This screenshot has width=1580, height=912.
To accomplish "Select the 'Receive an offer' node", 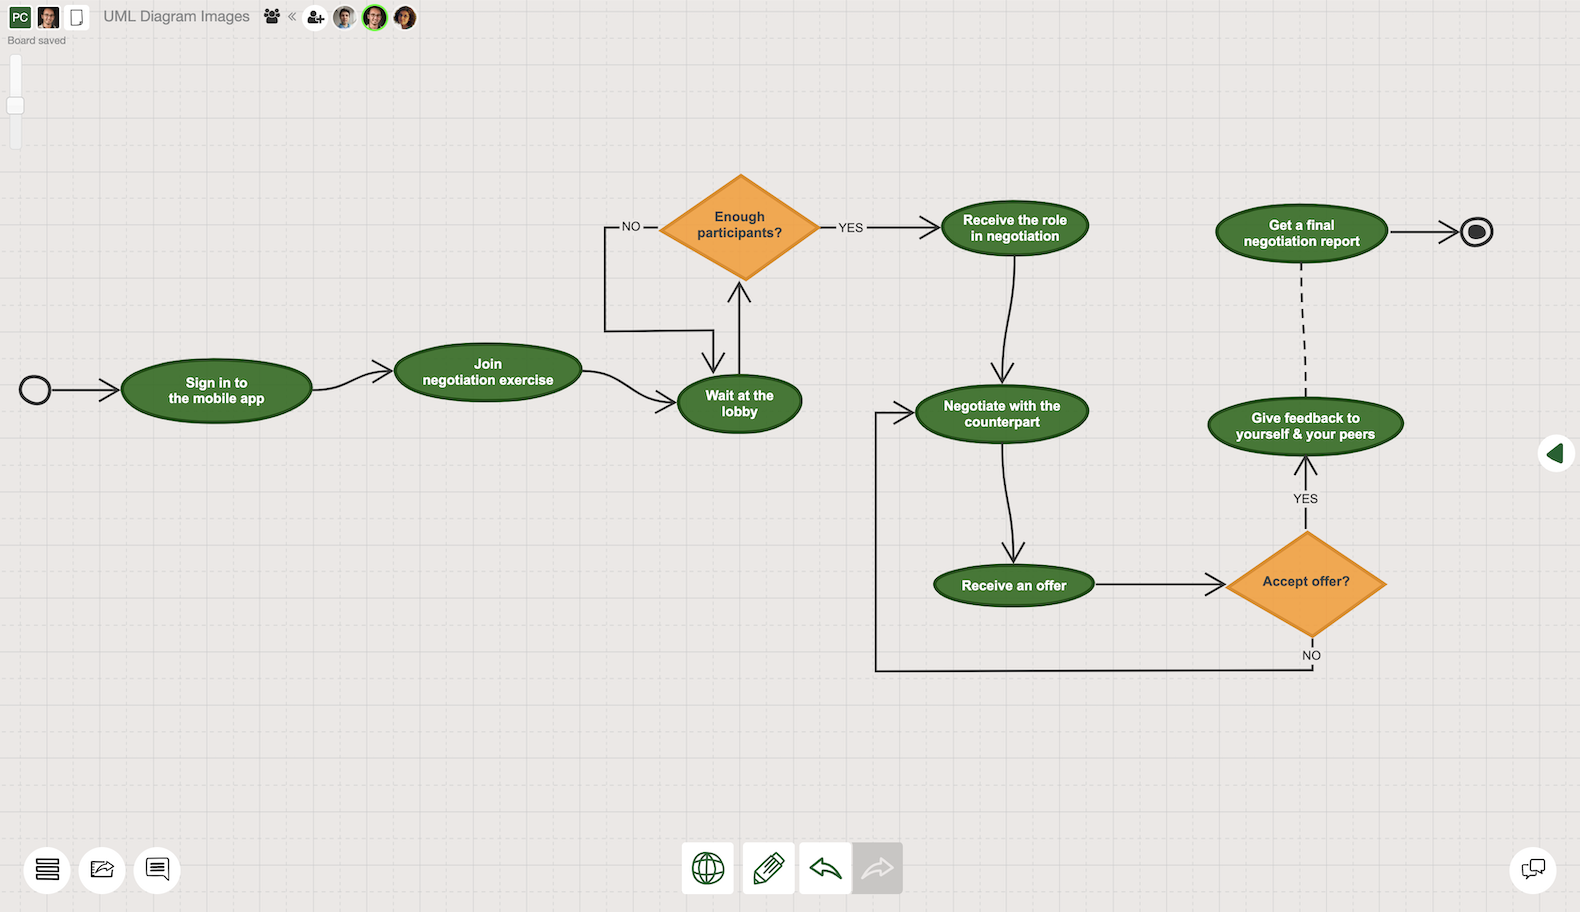I will [1014, 586].
